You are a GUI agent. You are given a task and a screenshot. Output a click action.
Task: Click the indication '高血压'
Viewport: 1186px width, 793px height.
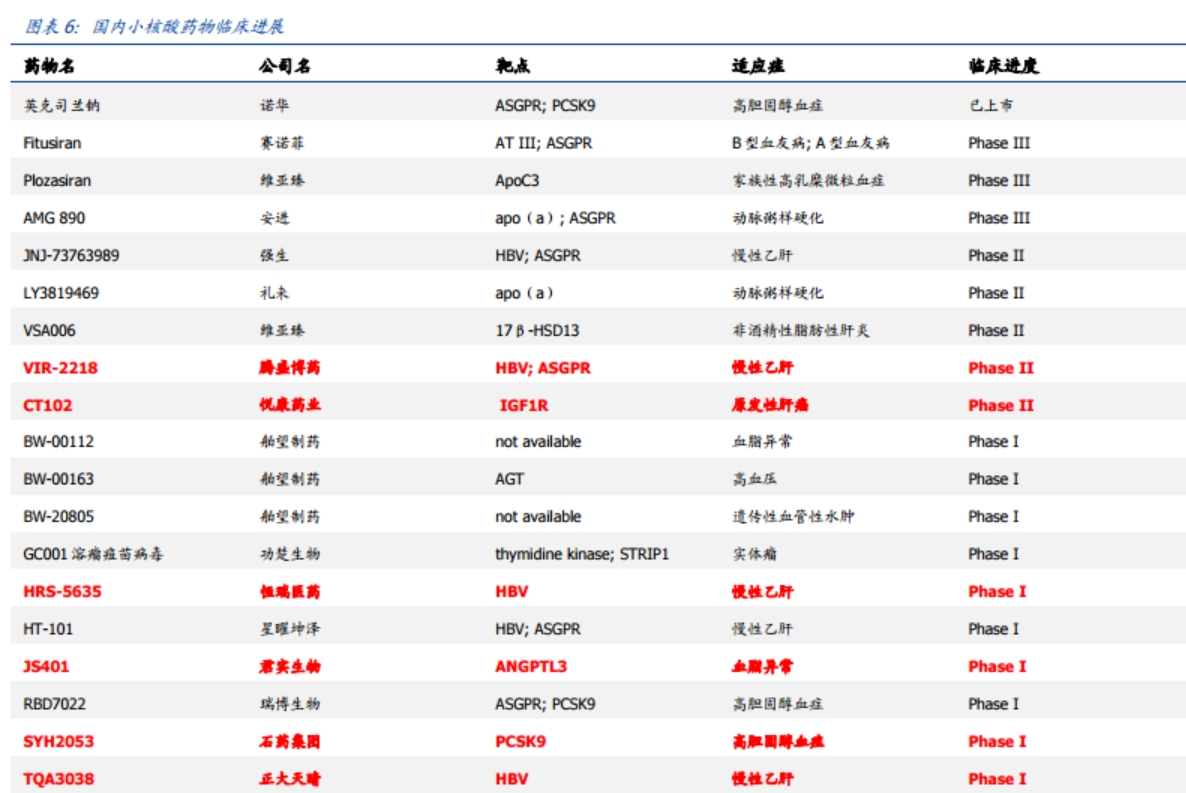[x=754, y=479]
